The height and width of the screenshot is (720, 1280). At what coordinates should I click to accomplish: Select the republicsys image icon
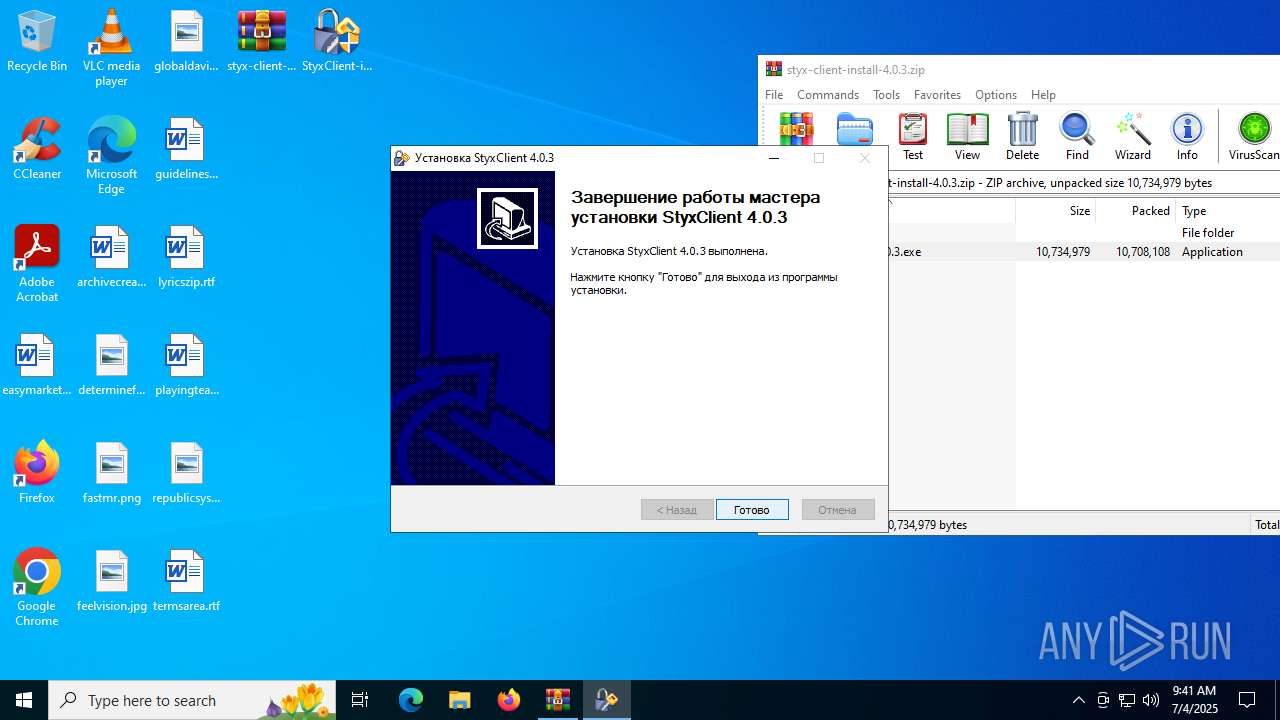186,474
